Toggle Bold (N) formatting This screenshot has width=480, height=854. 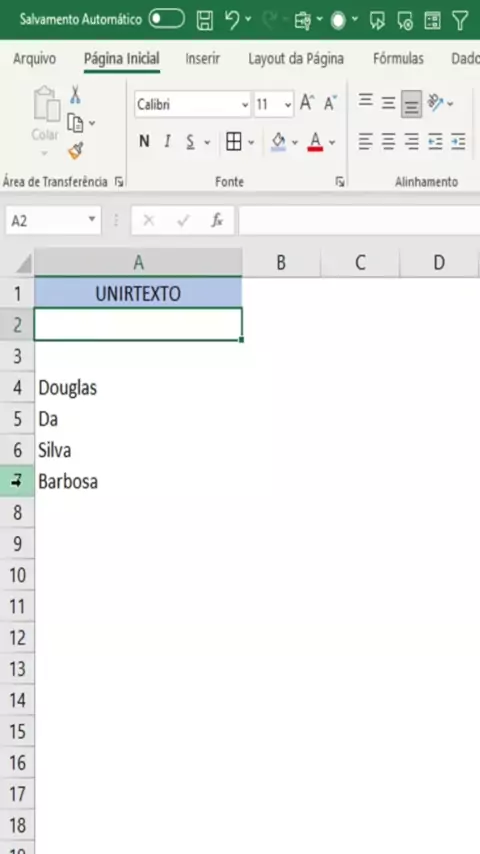(x=144, y=142)
